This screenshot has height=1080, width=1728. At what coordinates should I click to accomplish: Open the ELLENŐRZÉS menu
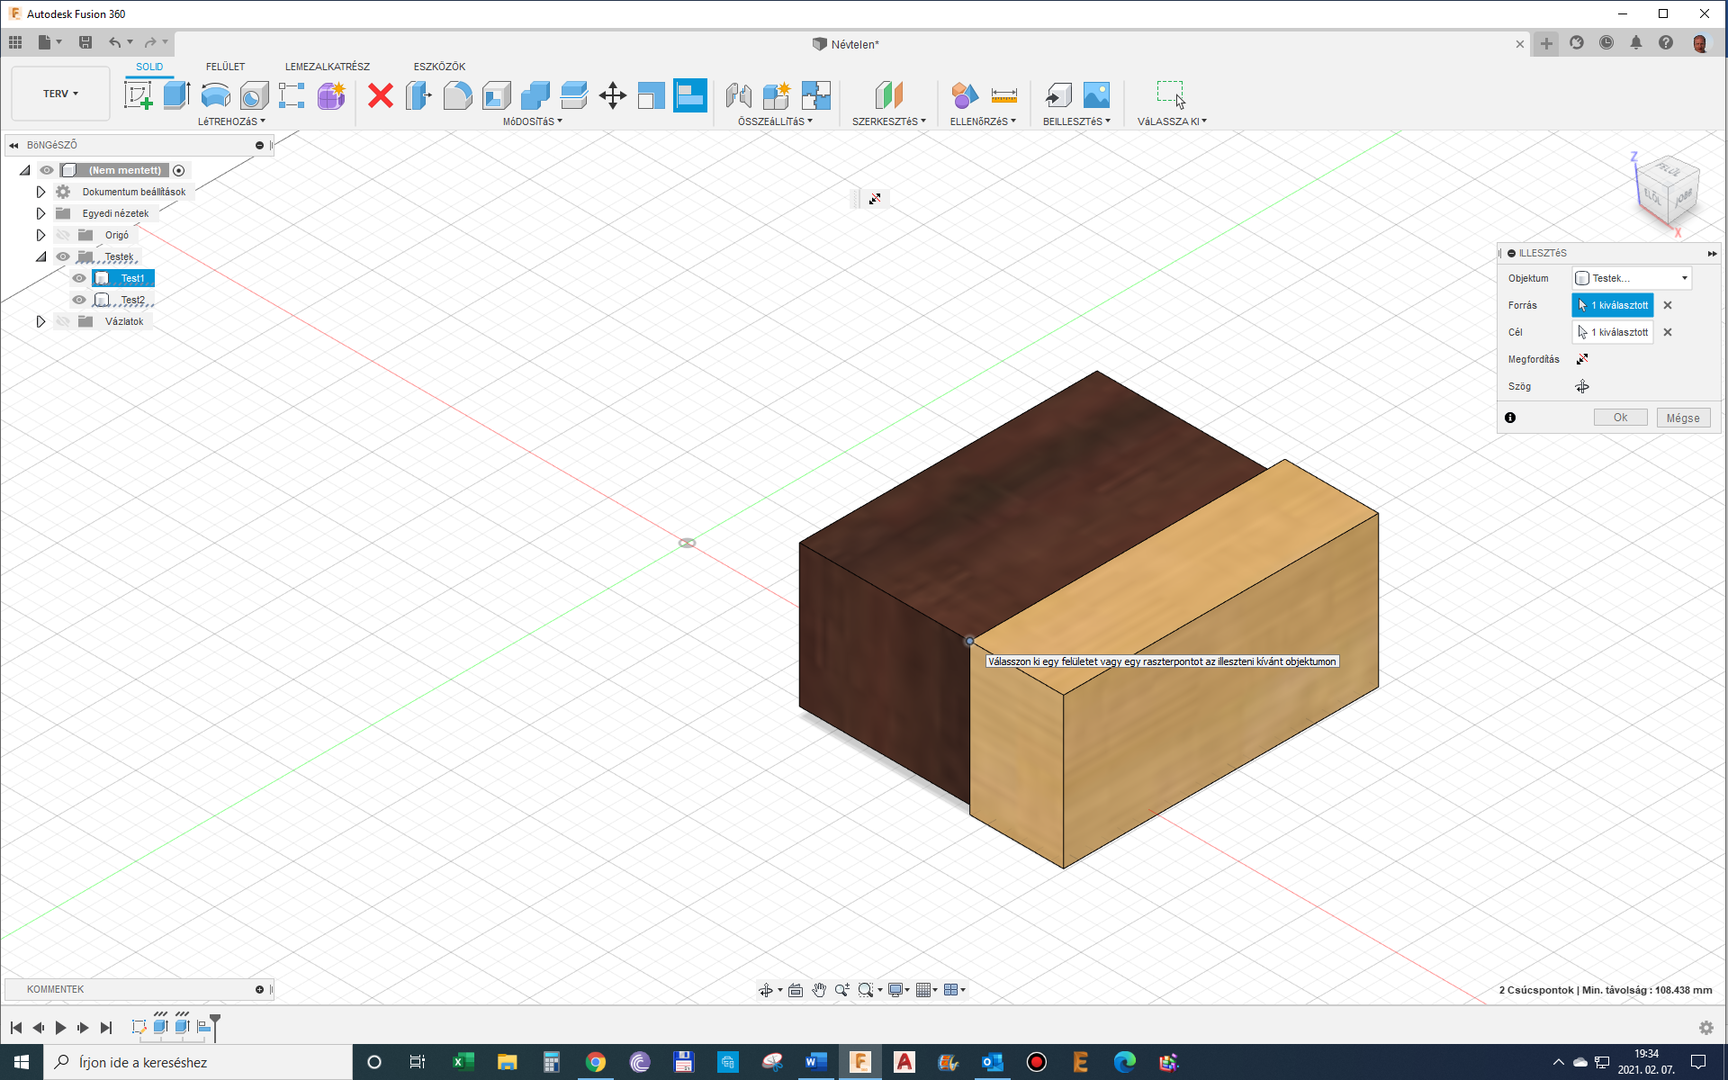(x=983, y=121)
